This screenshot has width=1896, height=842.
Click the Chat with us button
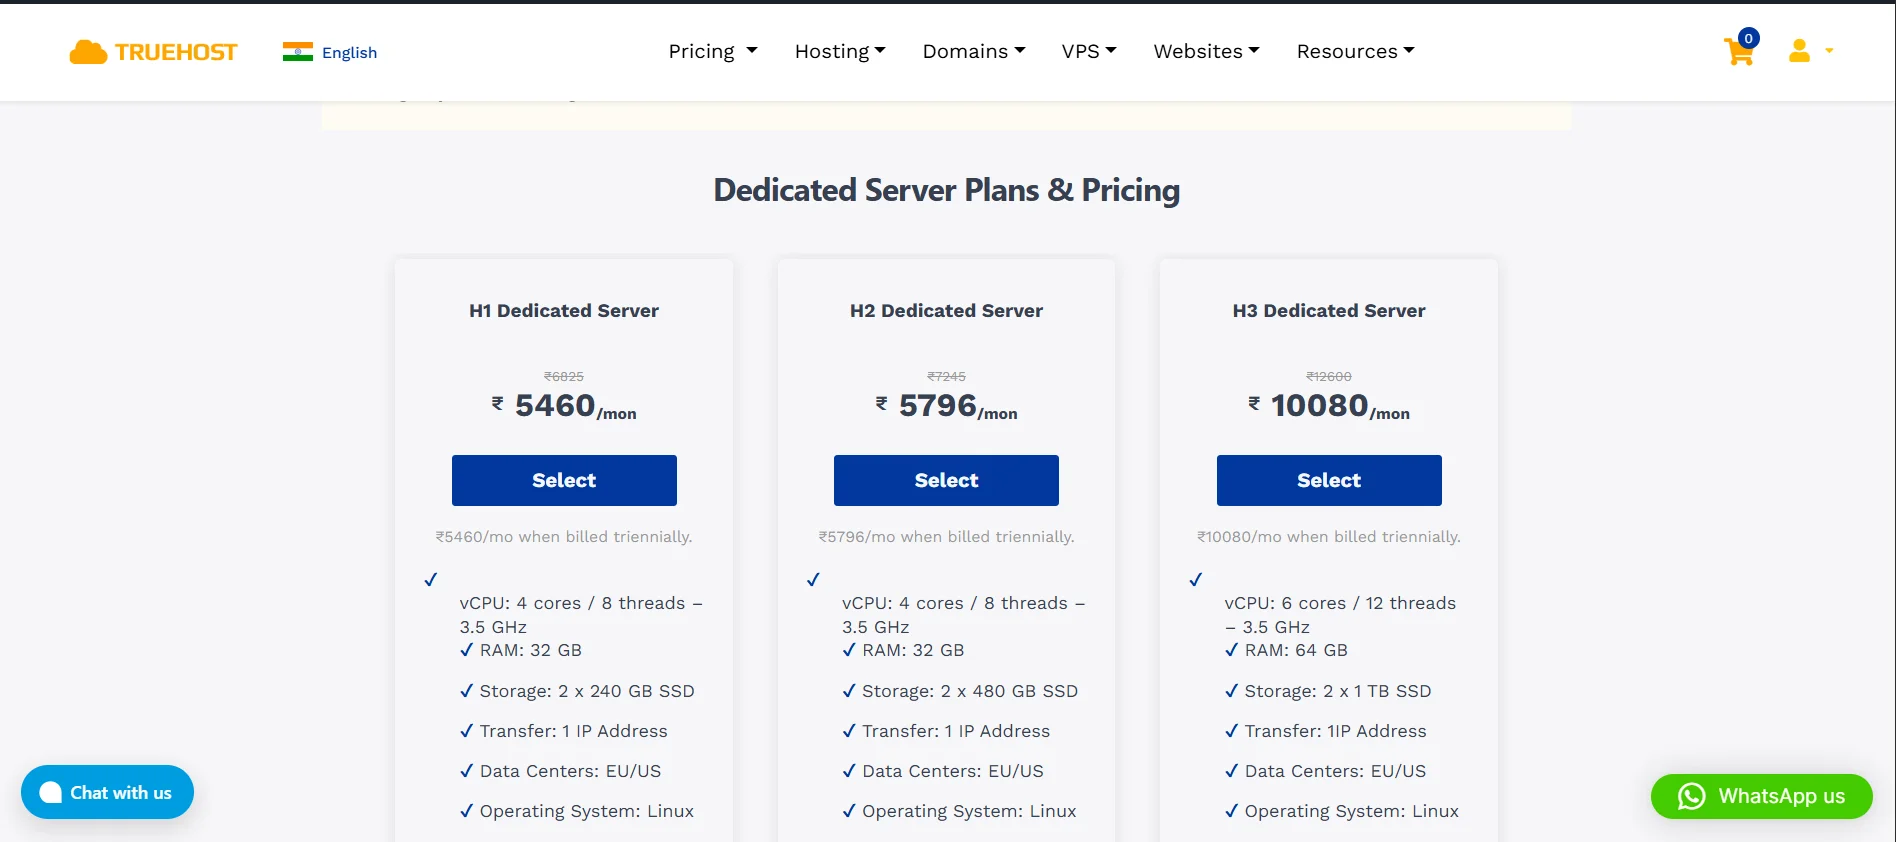click(x=107, y=792)
